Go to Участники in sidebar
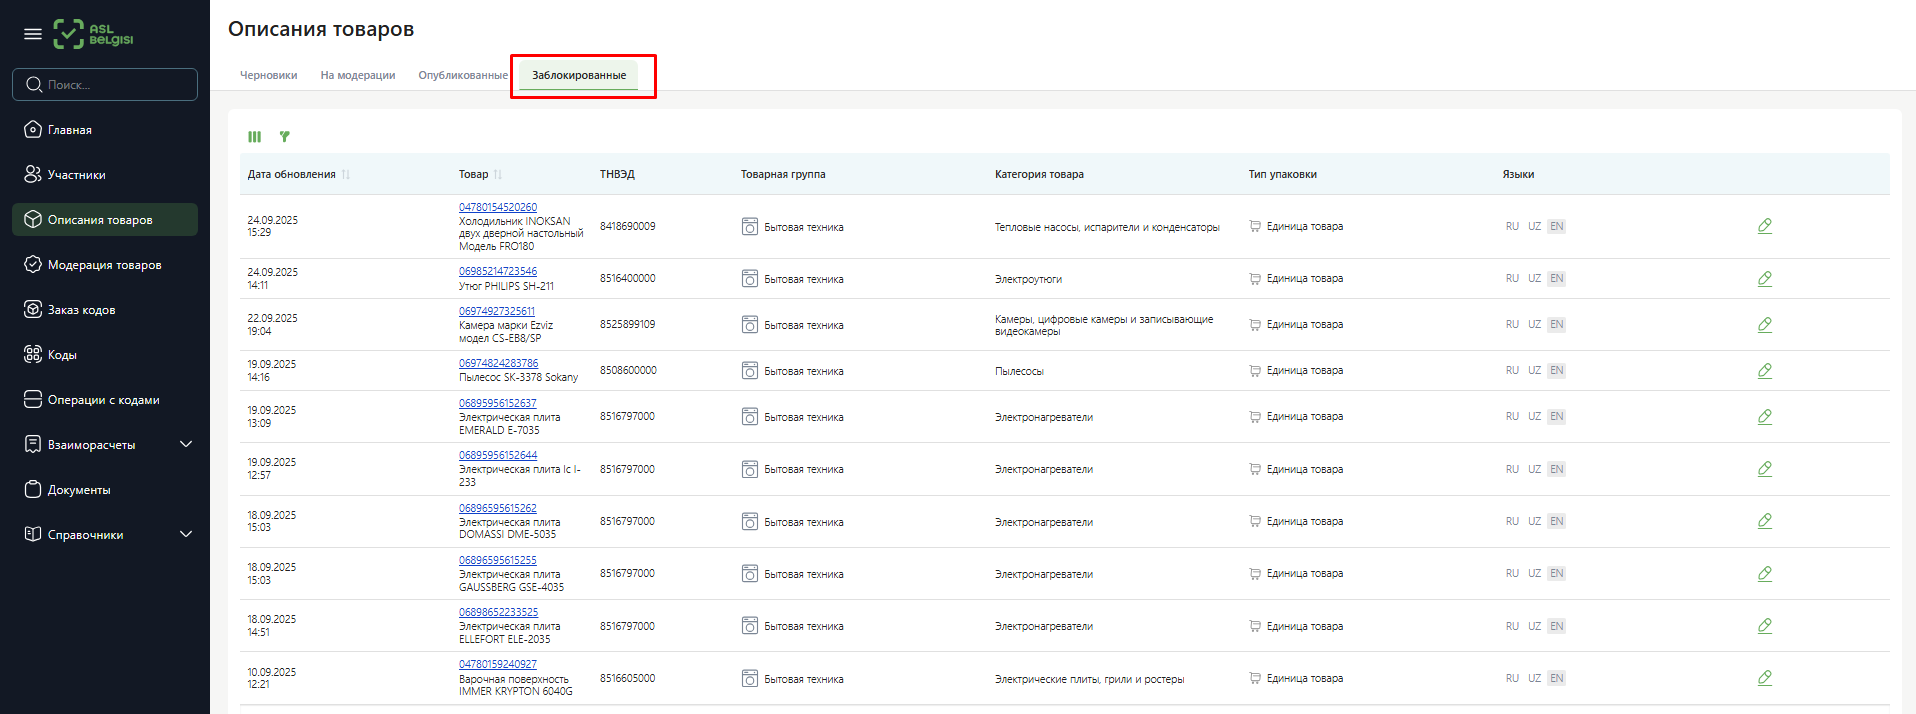Screen dimensions: 1916x714 coord(76,175)
